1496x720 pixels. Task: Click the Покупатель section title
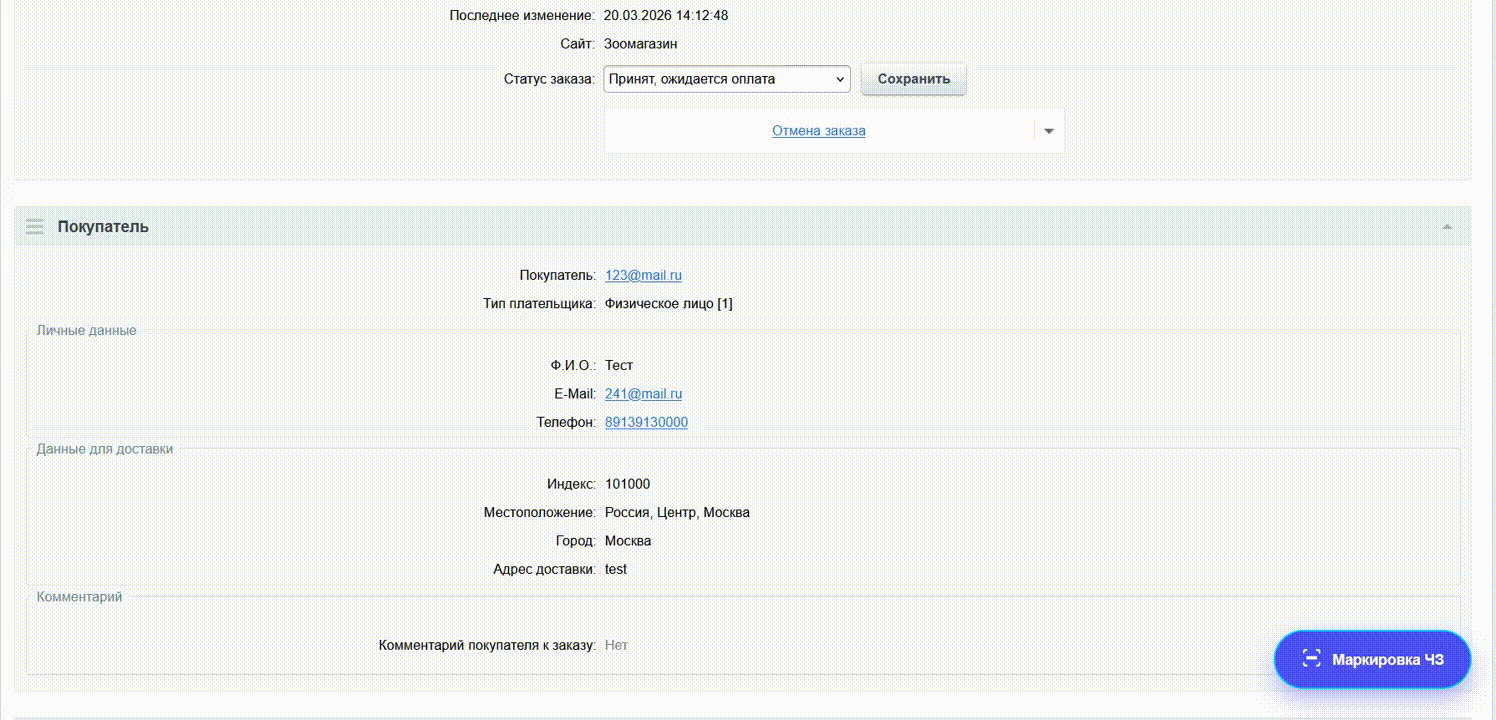click(103, 227)
